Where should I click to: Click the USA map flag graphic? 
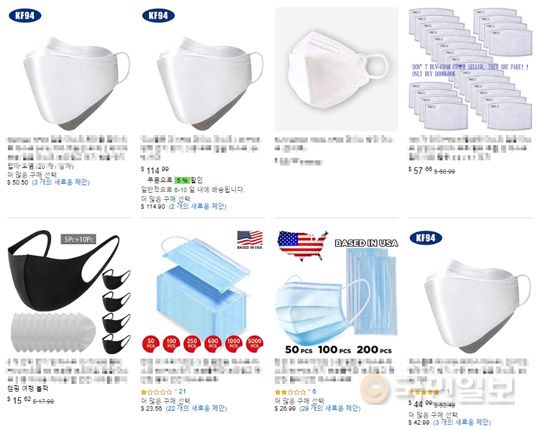(302, 245)
